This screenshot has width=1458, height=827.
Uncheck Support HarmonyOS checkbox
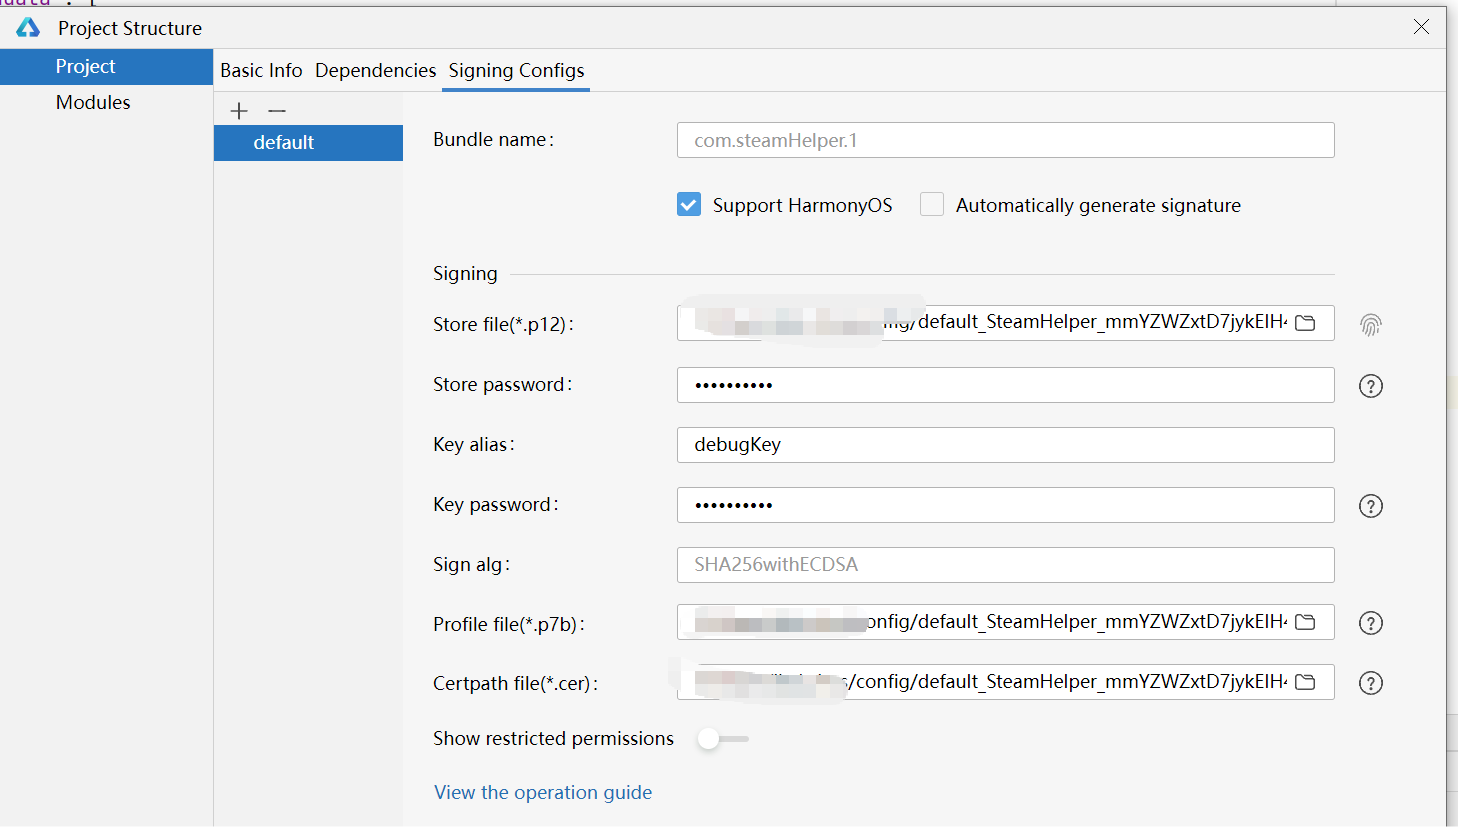click(x=689, y=205)
